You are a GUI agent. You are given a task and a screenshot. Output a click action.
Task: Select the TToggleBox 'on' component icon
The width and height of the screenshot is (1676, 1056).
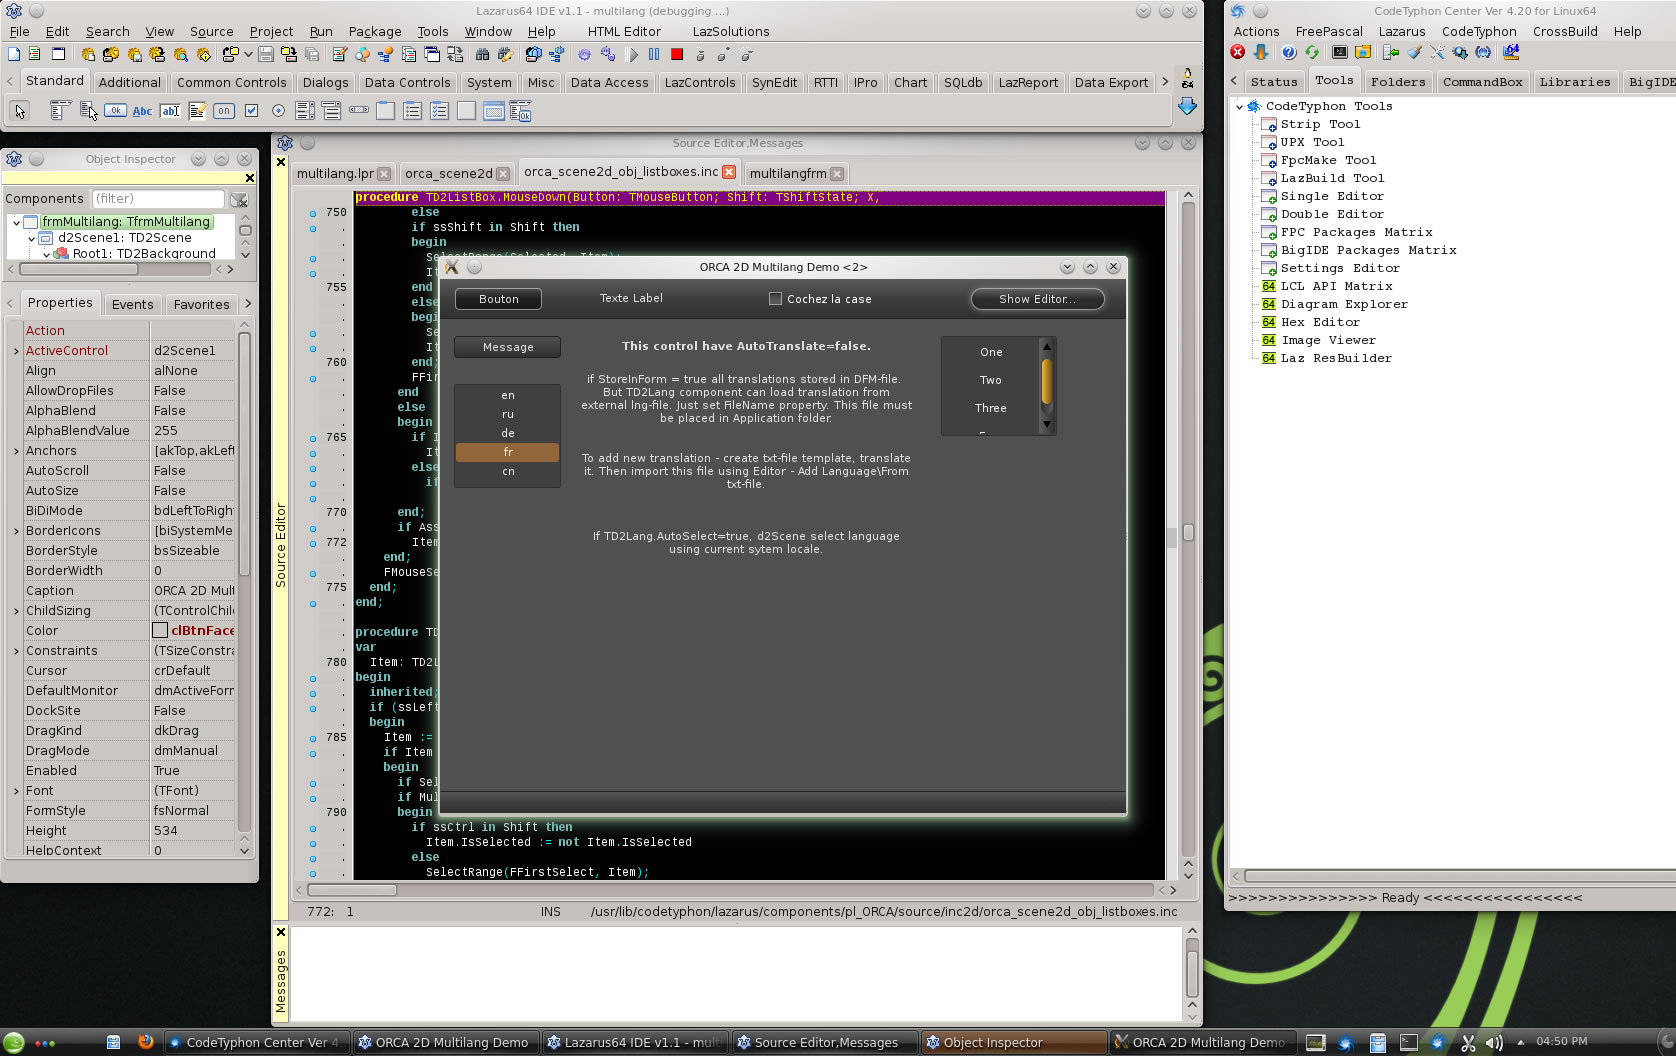click(224, 111)
